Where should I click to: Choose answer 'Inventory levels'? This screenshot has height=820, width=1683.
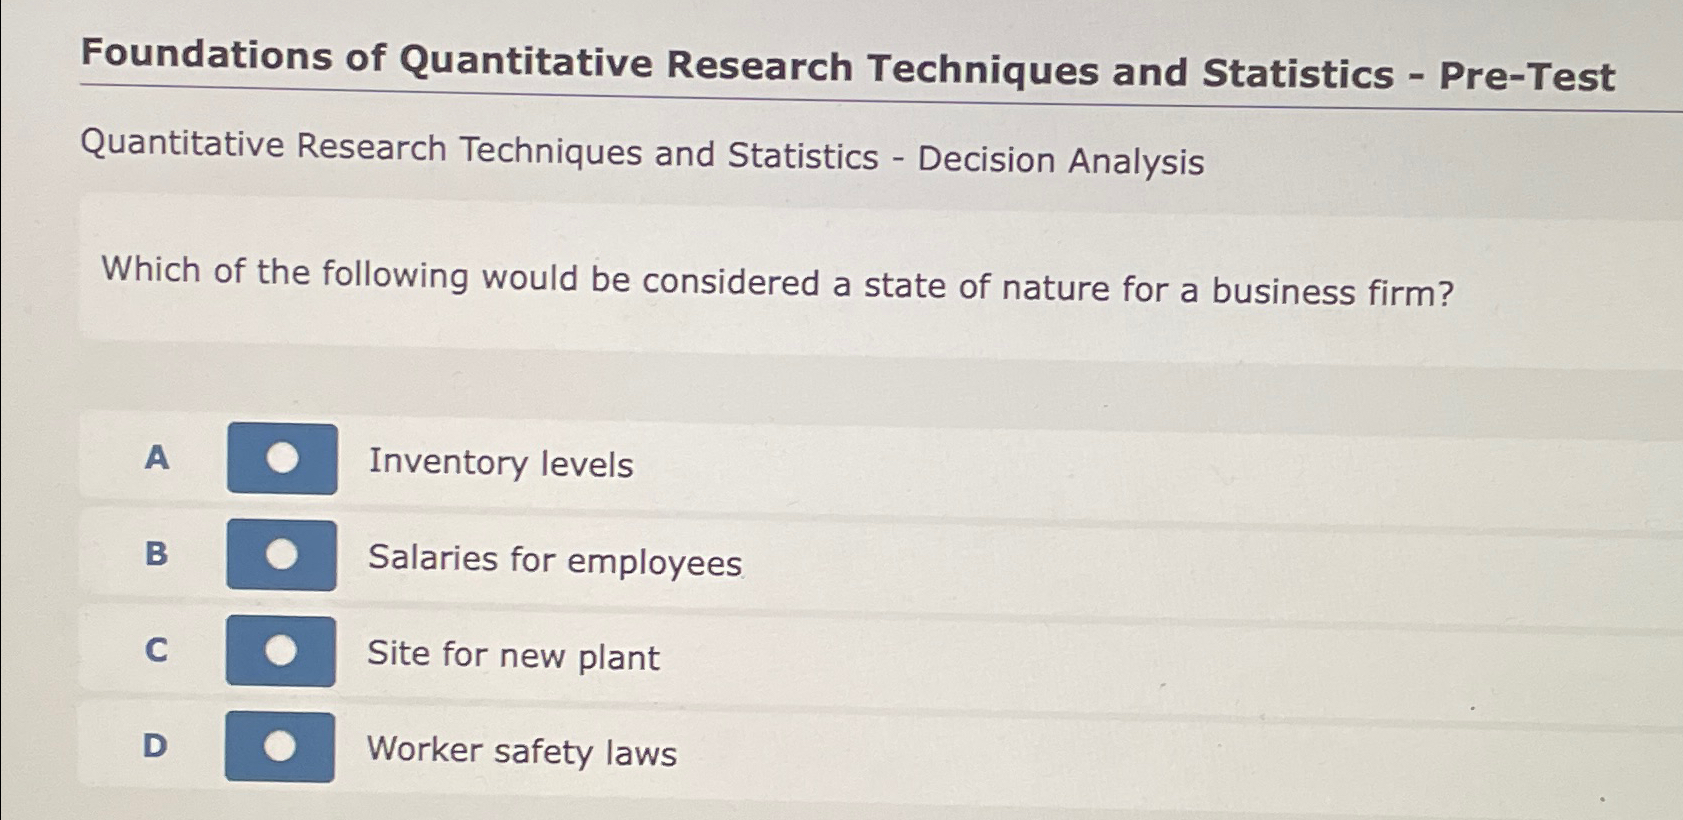[500, 463]
